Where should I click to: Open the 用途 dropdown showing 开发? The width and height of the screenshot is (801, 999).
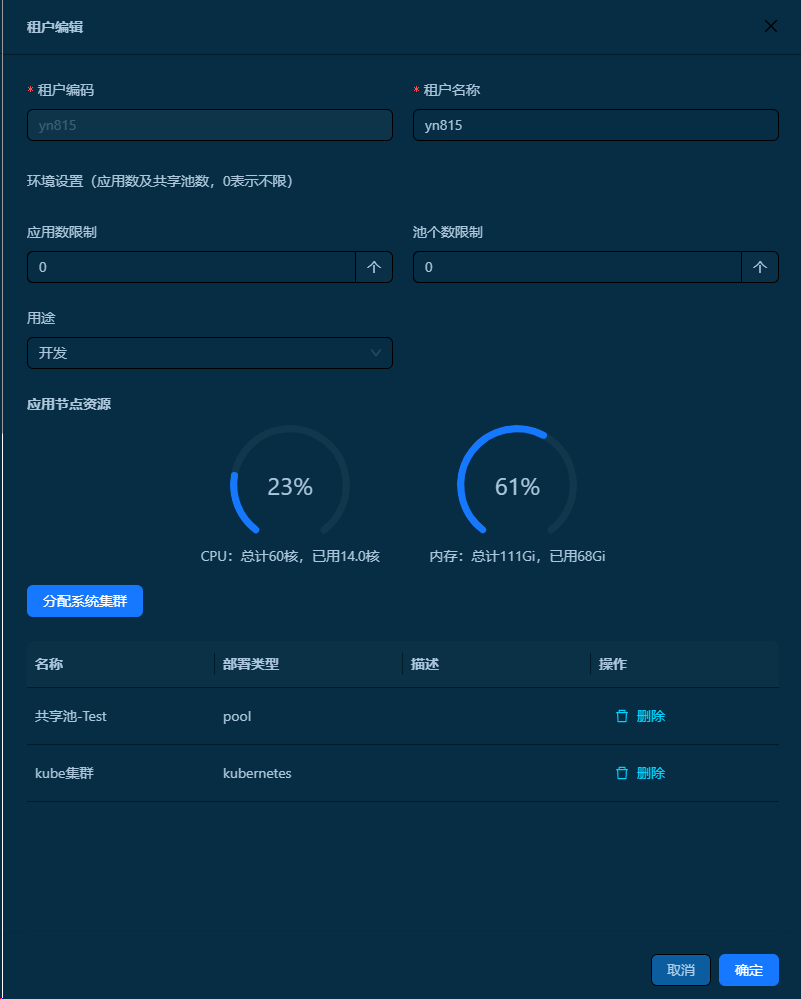[x=210, y=353]
